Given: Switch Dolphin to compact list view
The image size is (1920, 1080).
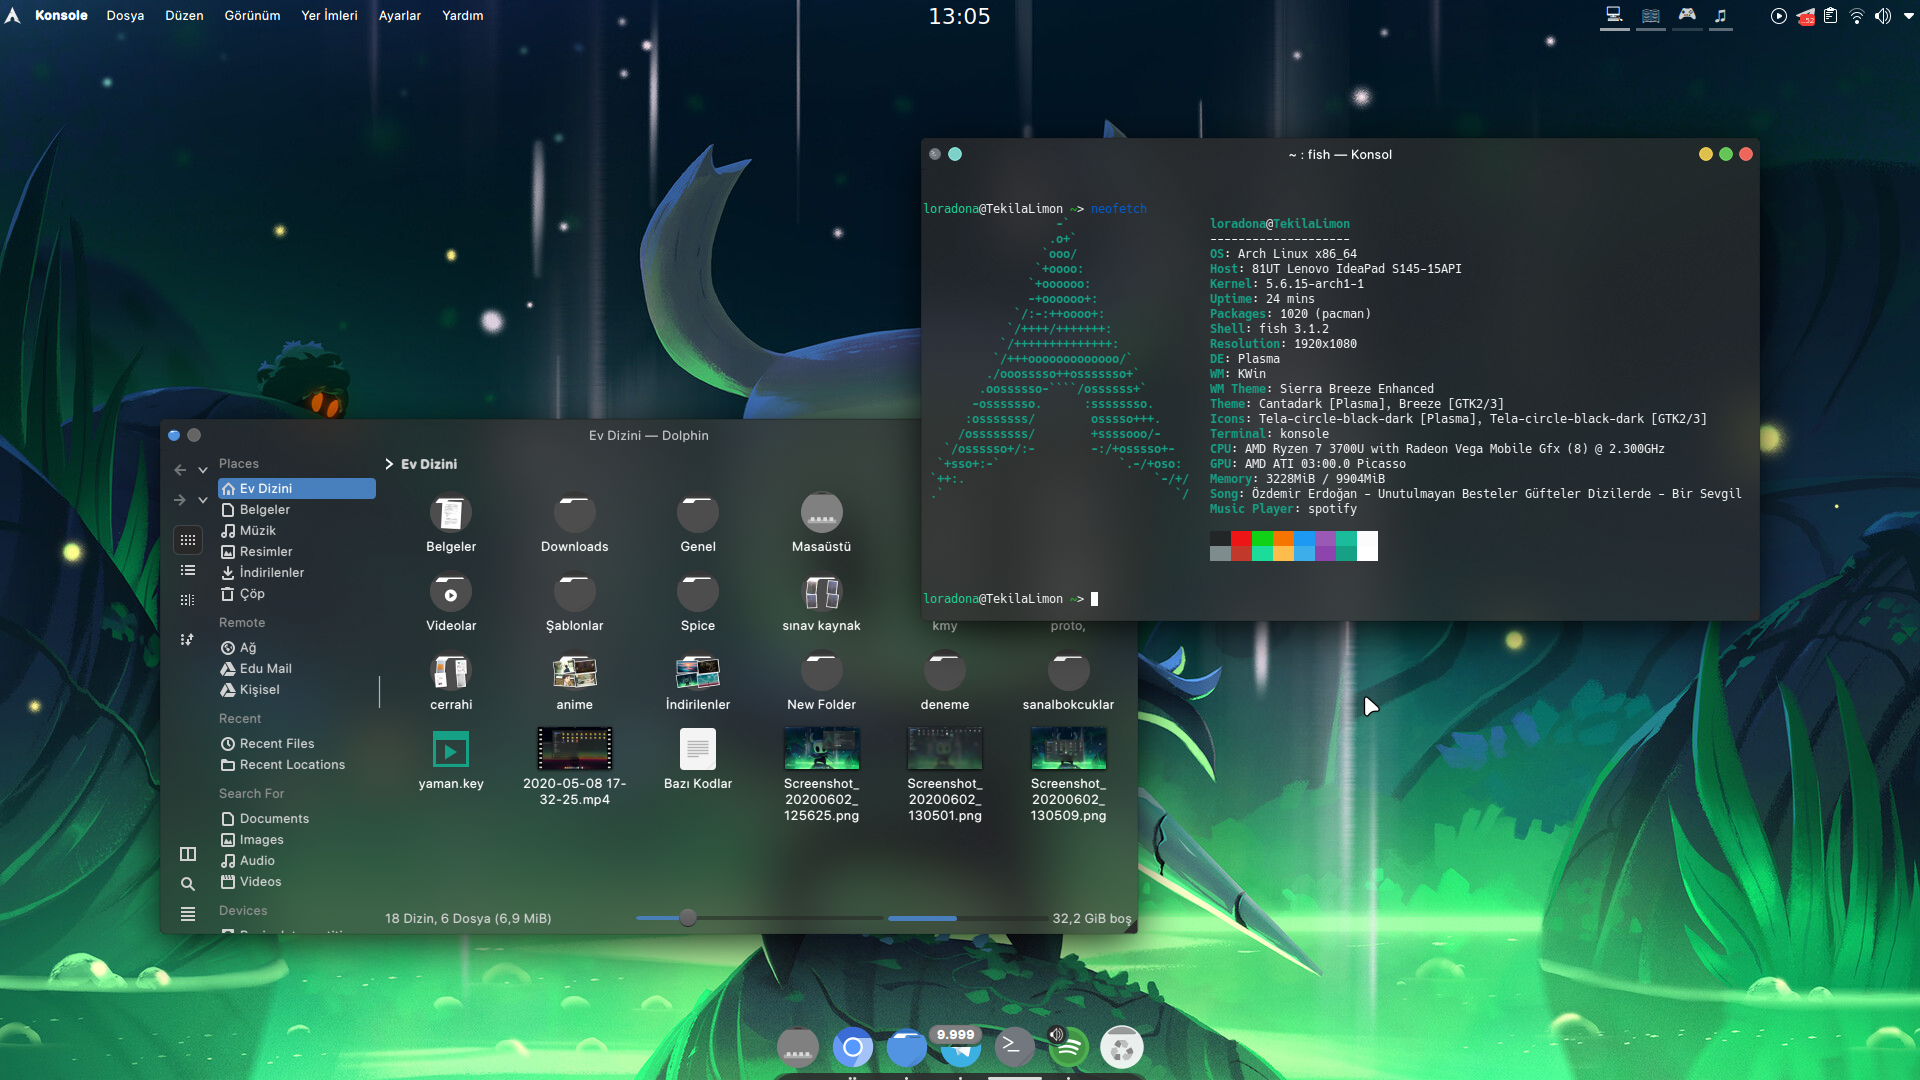Looking at the screenshot, I should tap(187, 571).
